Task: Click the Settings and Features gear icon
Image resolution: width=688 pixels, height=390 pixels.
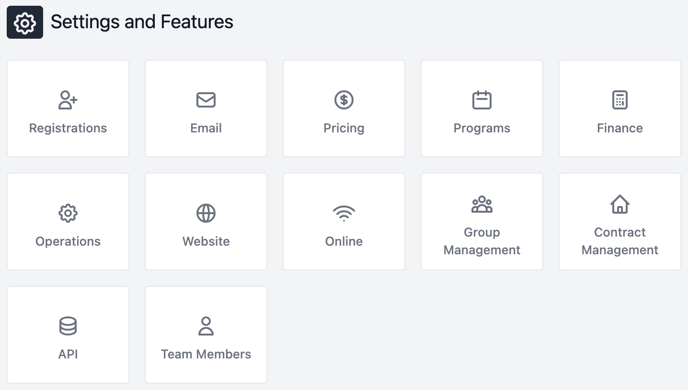Action: click(25, 22)
